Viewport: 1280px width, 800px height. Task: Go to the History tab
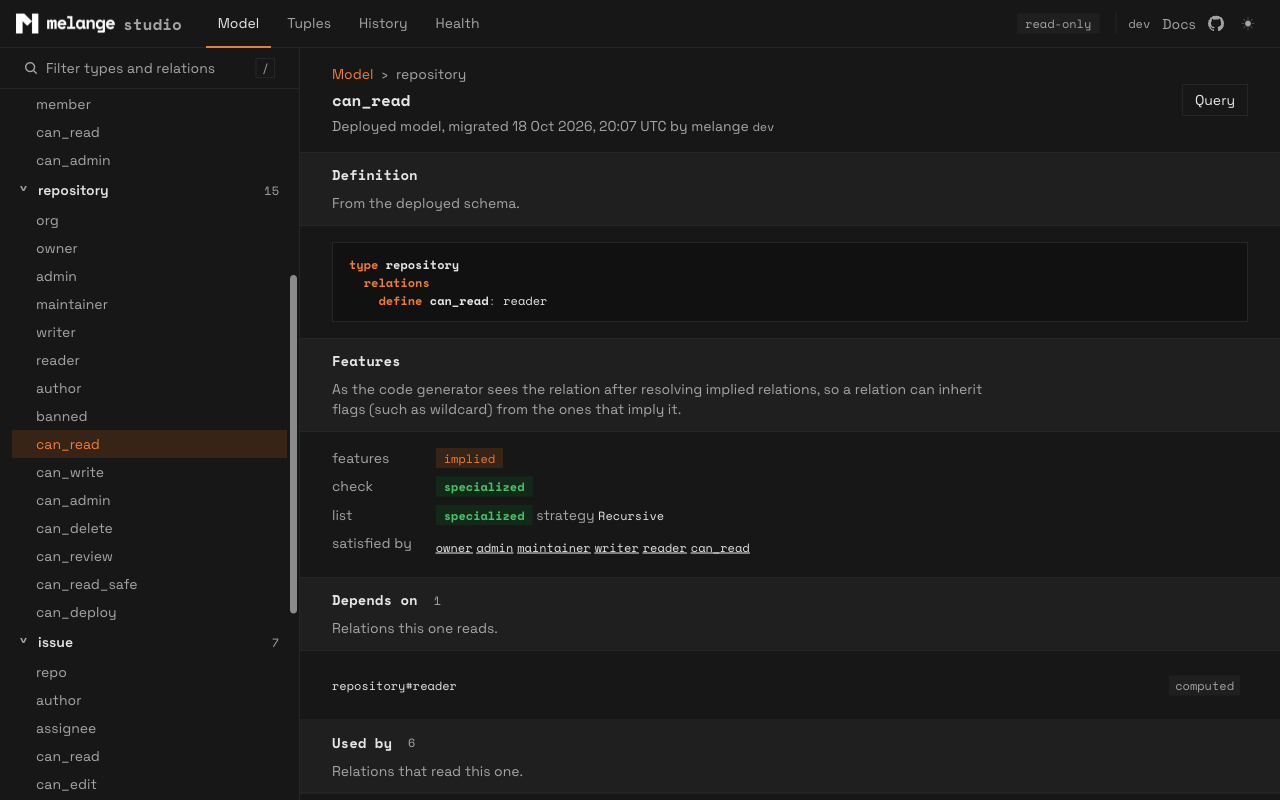click(383, 23)
